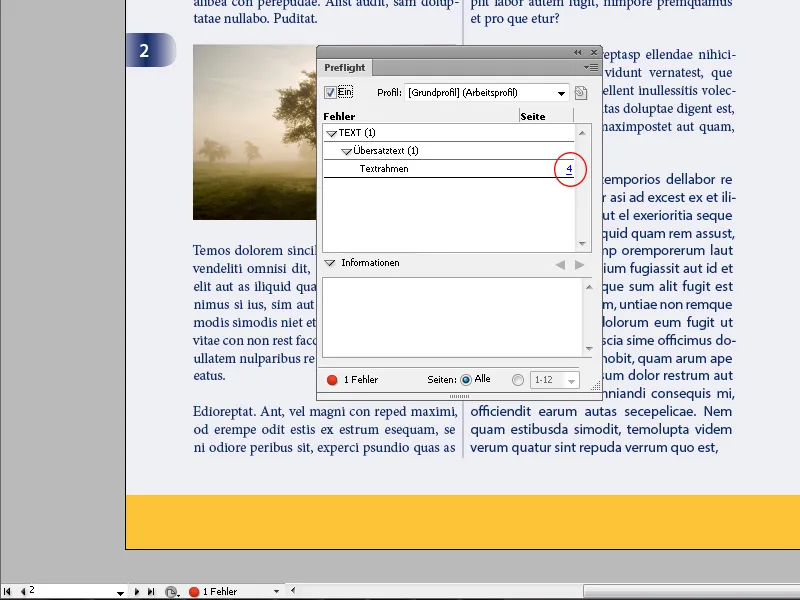Collapse the Preflight panel with the double-arrow icon
800x600 pixels.
click(x=577, y=51)
